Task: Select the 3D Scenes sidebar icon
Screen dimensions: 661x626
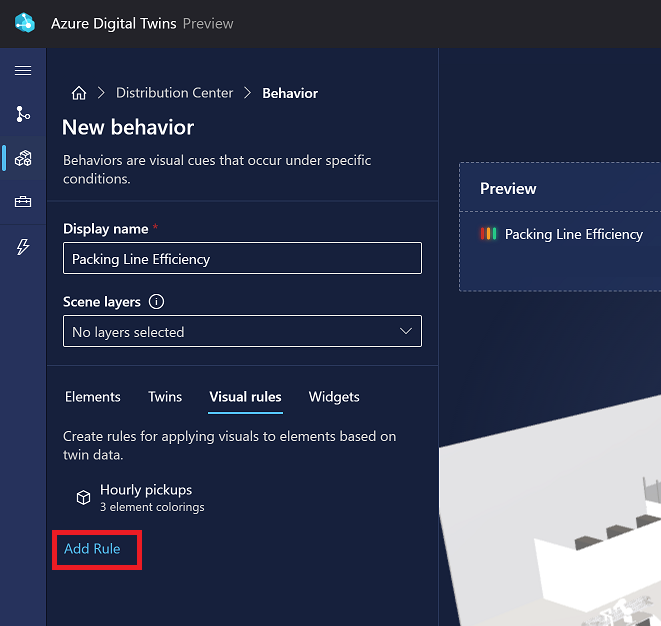Action: tap(23, 158)
